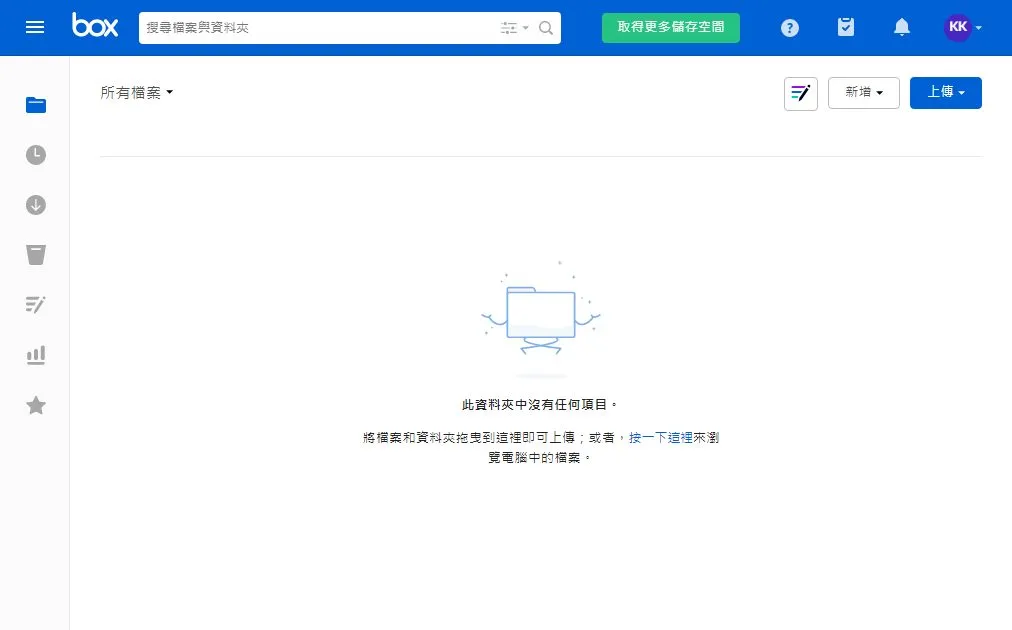Expand the 所有檔案 breadcrumb dropdown
The image size is (1012, 630).
137,92
